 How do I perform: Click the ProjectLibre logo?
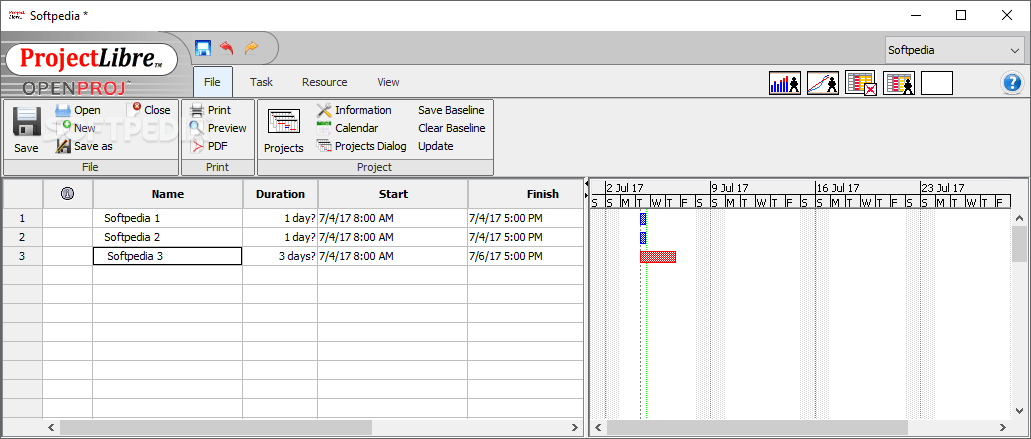click(91, 59)
